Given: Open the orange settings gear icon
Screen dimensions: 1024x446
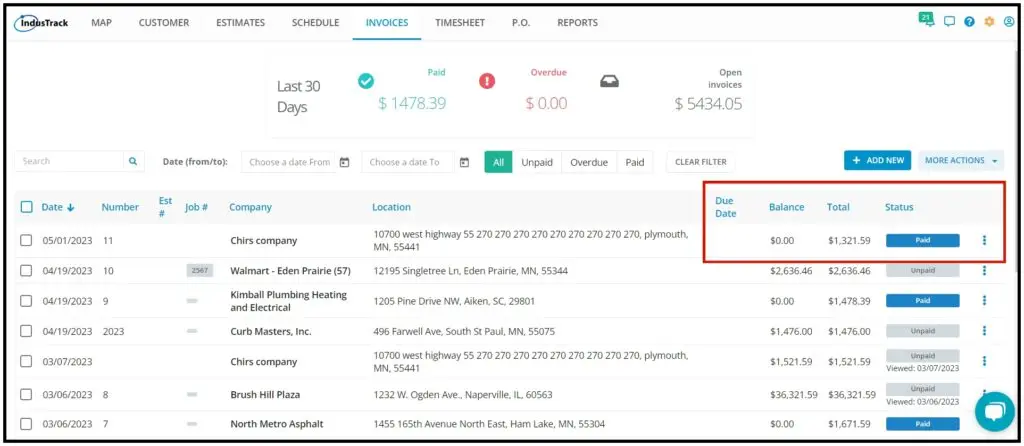Looking at the screenshot, I should coord(989,22).
